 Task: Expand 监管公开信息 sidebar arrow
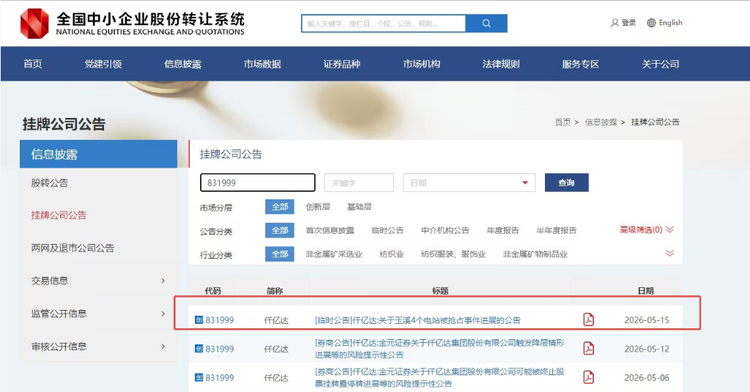coord(163,314)
